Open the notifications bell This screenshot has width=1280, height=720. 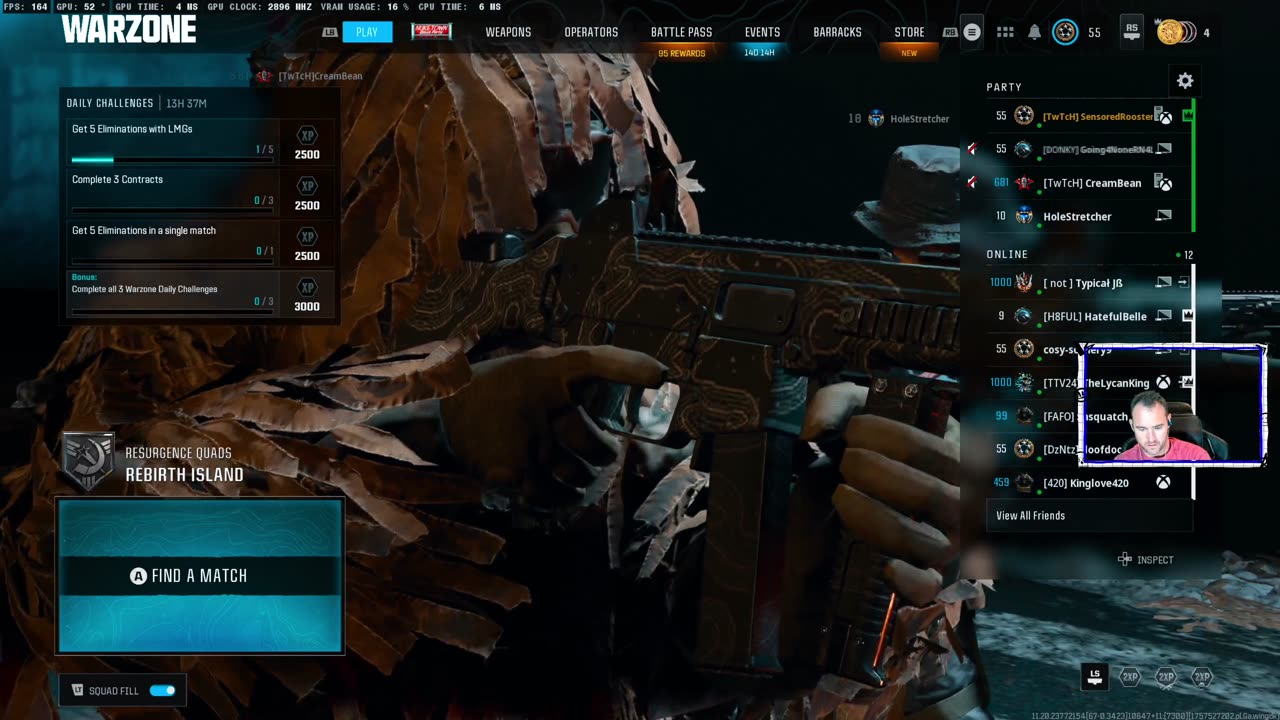pos(1034,32)
